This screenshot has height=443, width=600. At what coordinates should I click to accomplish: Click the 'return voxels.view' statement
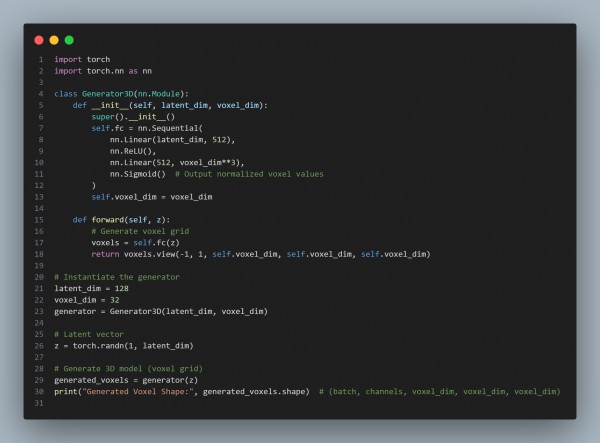pos(261,254)
